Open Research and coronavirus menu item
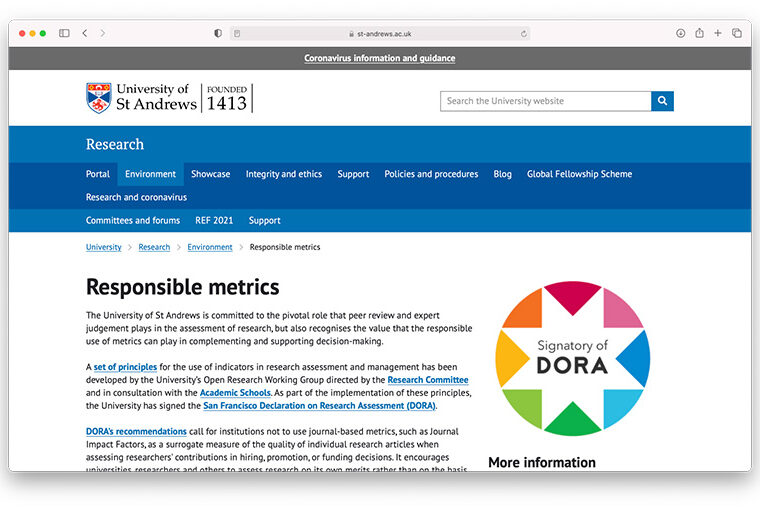 (x=136, y=197)
